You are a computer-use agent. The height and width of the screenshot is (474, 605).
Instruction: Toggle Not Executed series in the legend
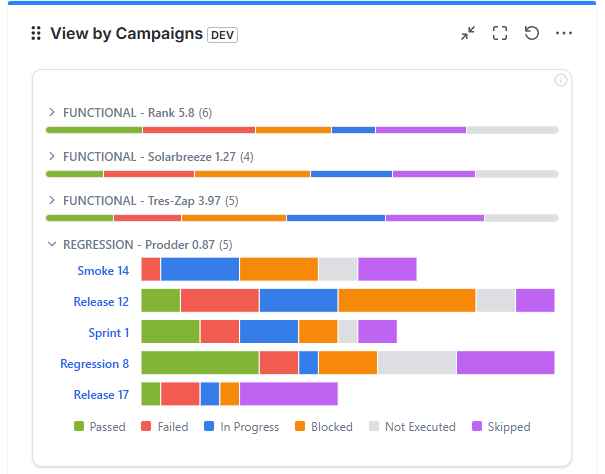pos(412,427)
